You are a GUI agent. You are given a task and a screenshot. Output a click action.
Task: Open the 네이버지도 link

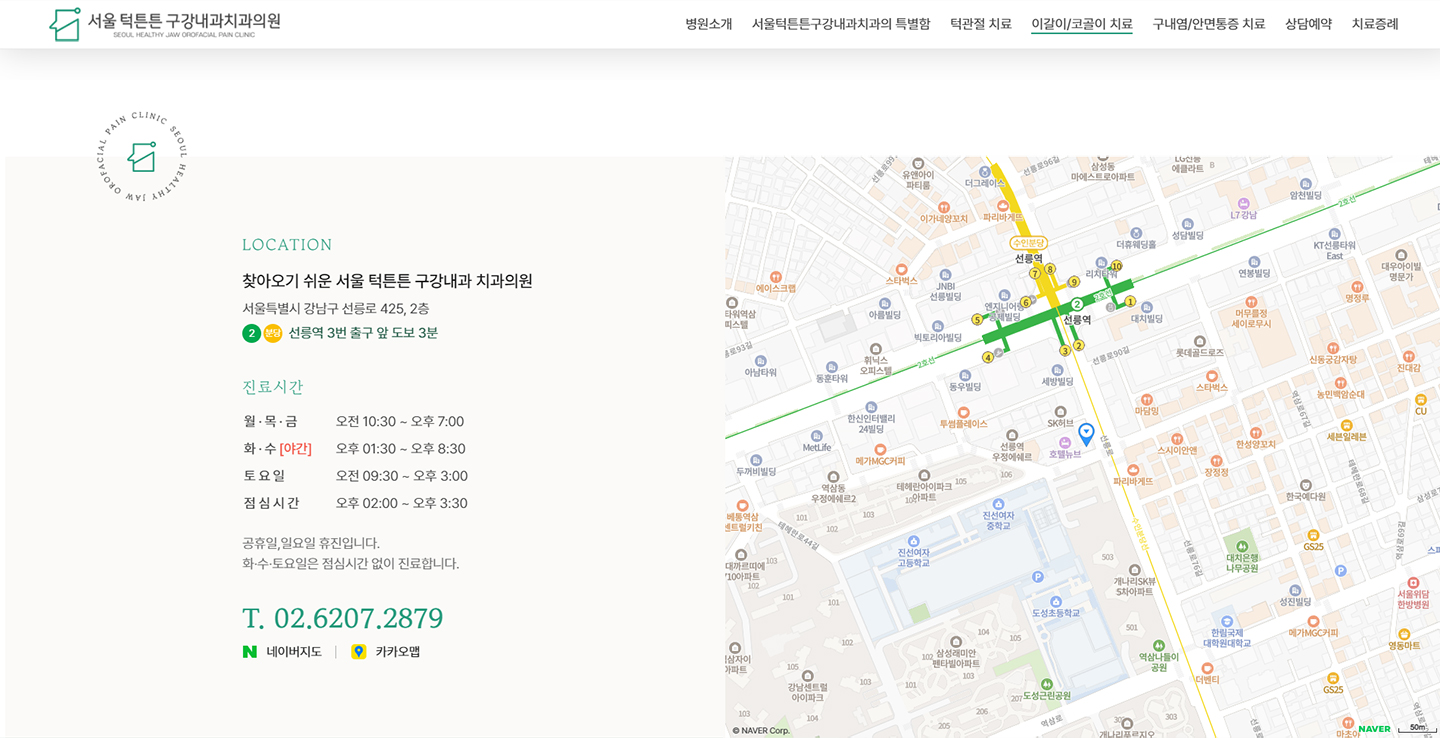click(294, 652)
